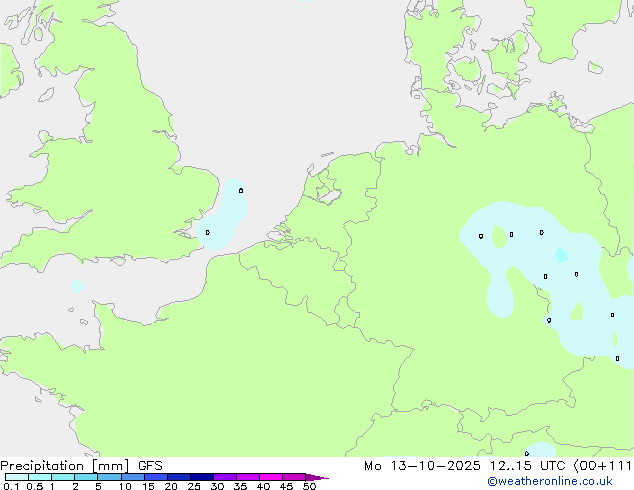Pick the 0.5–1 mm legend swatch

pyautogui.click(x=40, y=477)
